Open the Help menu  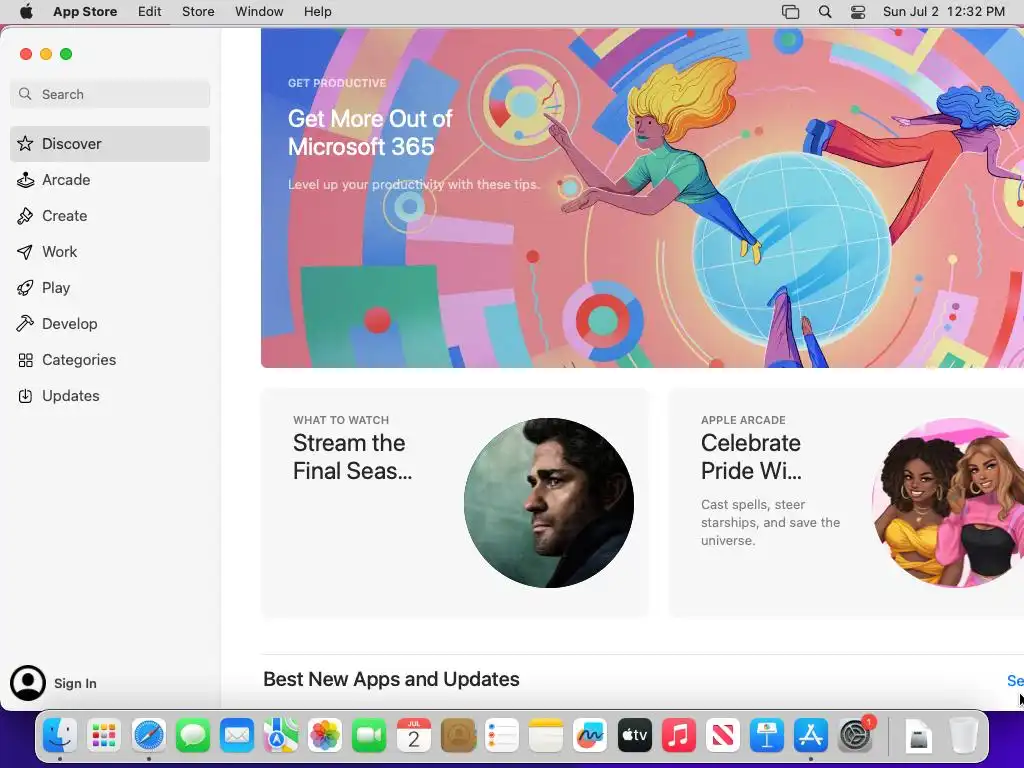(x=317, y=11)
